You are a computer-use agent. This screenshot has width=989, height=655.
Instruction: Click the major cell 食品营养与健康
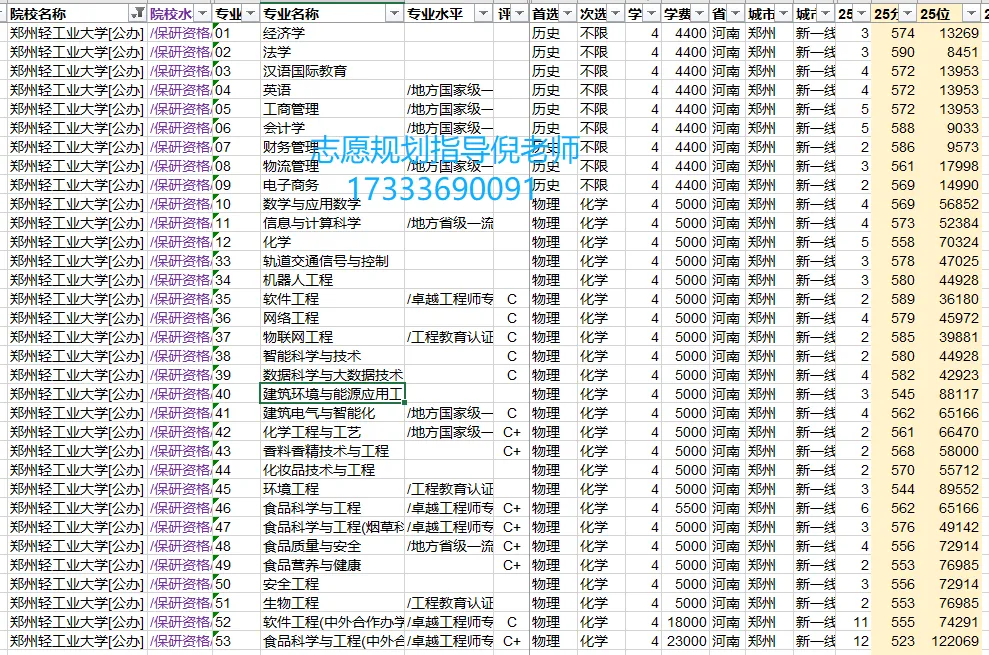tap(332, 565)
